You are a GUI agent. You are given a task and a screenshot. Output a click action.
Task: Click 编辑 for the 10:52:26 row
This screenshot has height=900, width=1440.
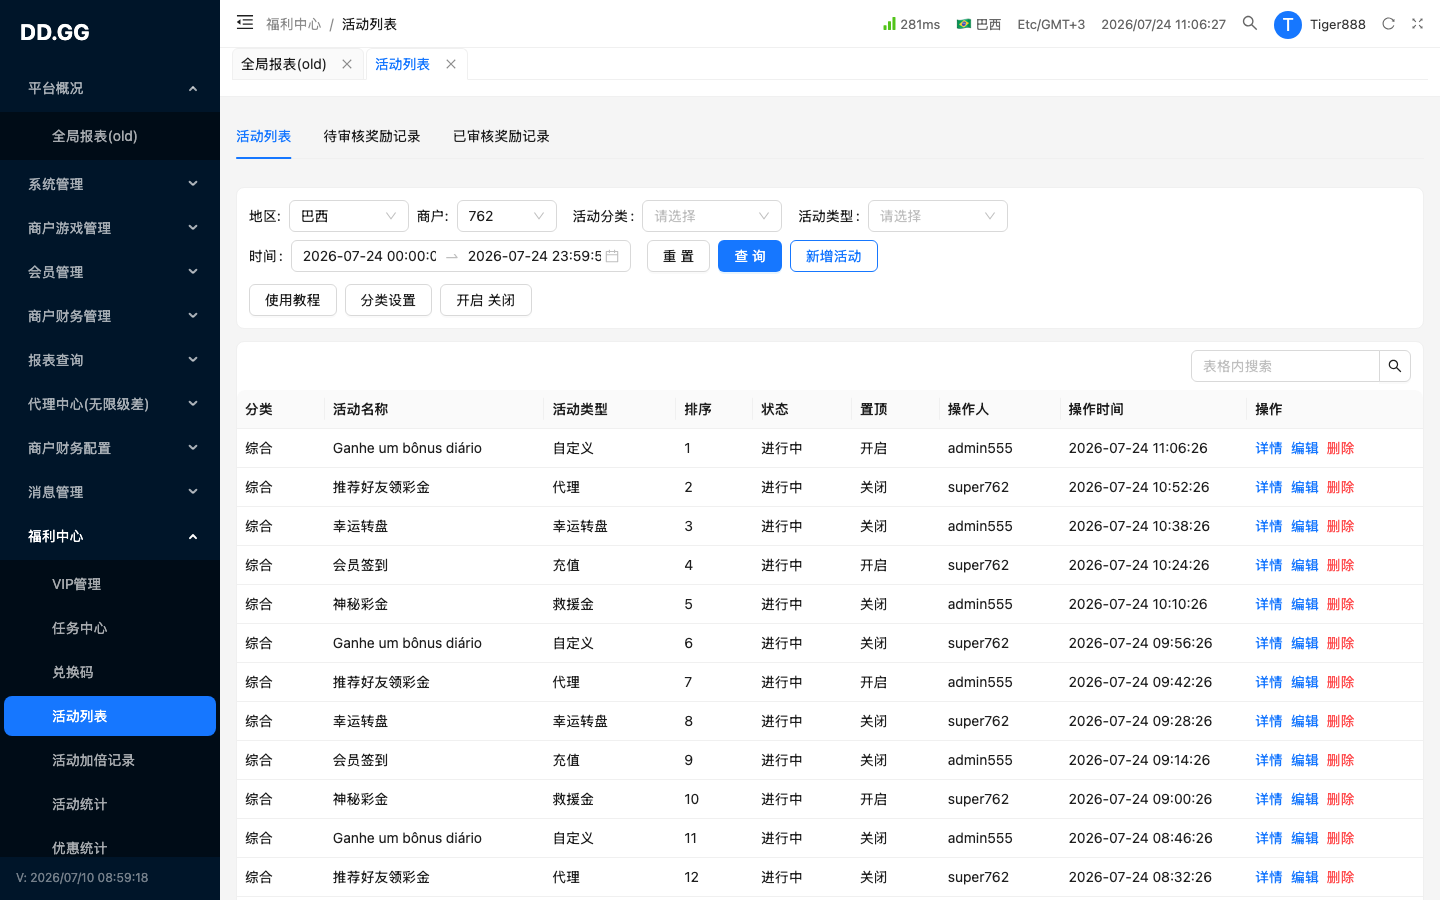(x=1305, y=487)
